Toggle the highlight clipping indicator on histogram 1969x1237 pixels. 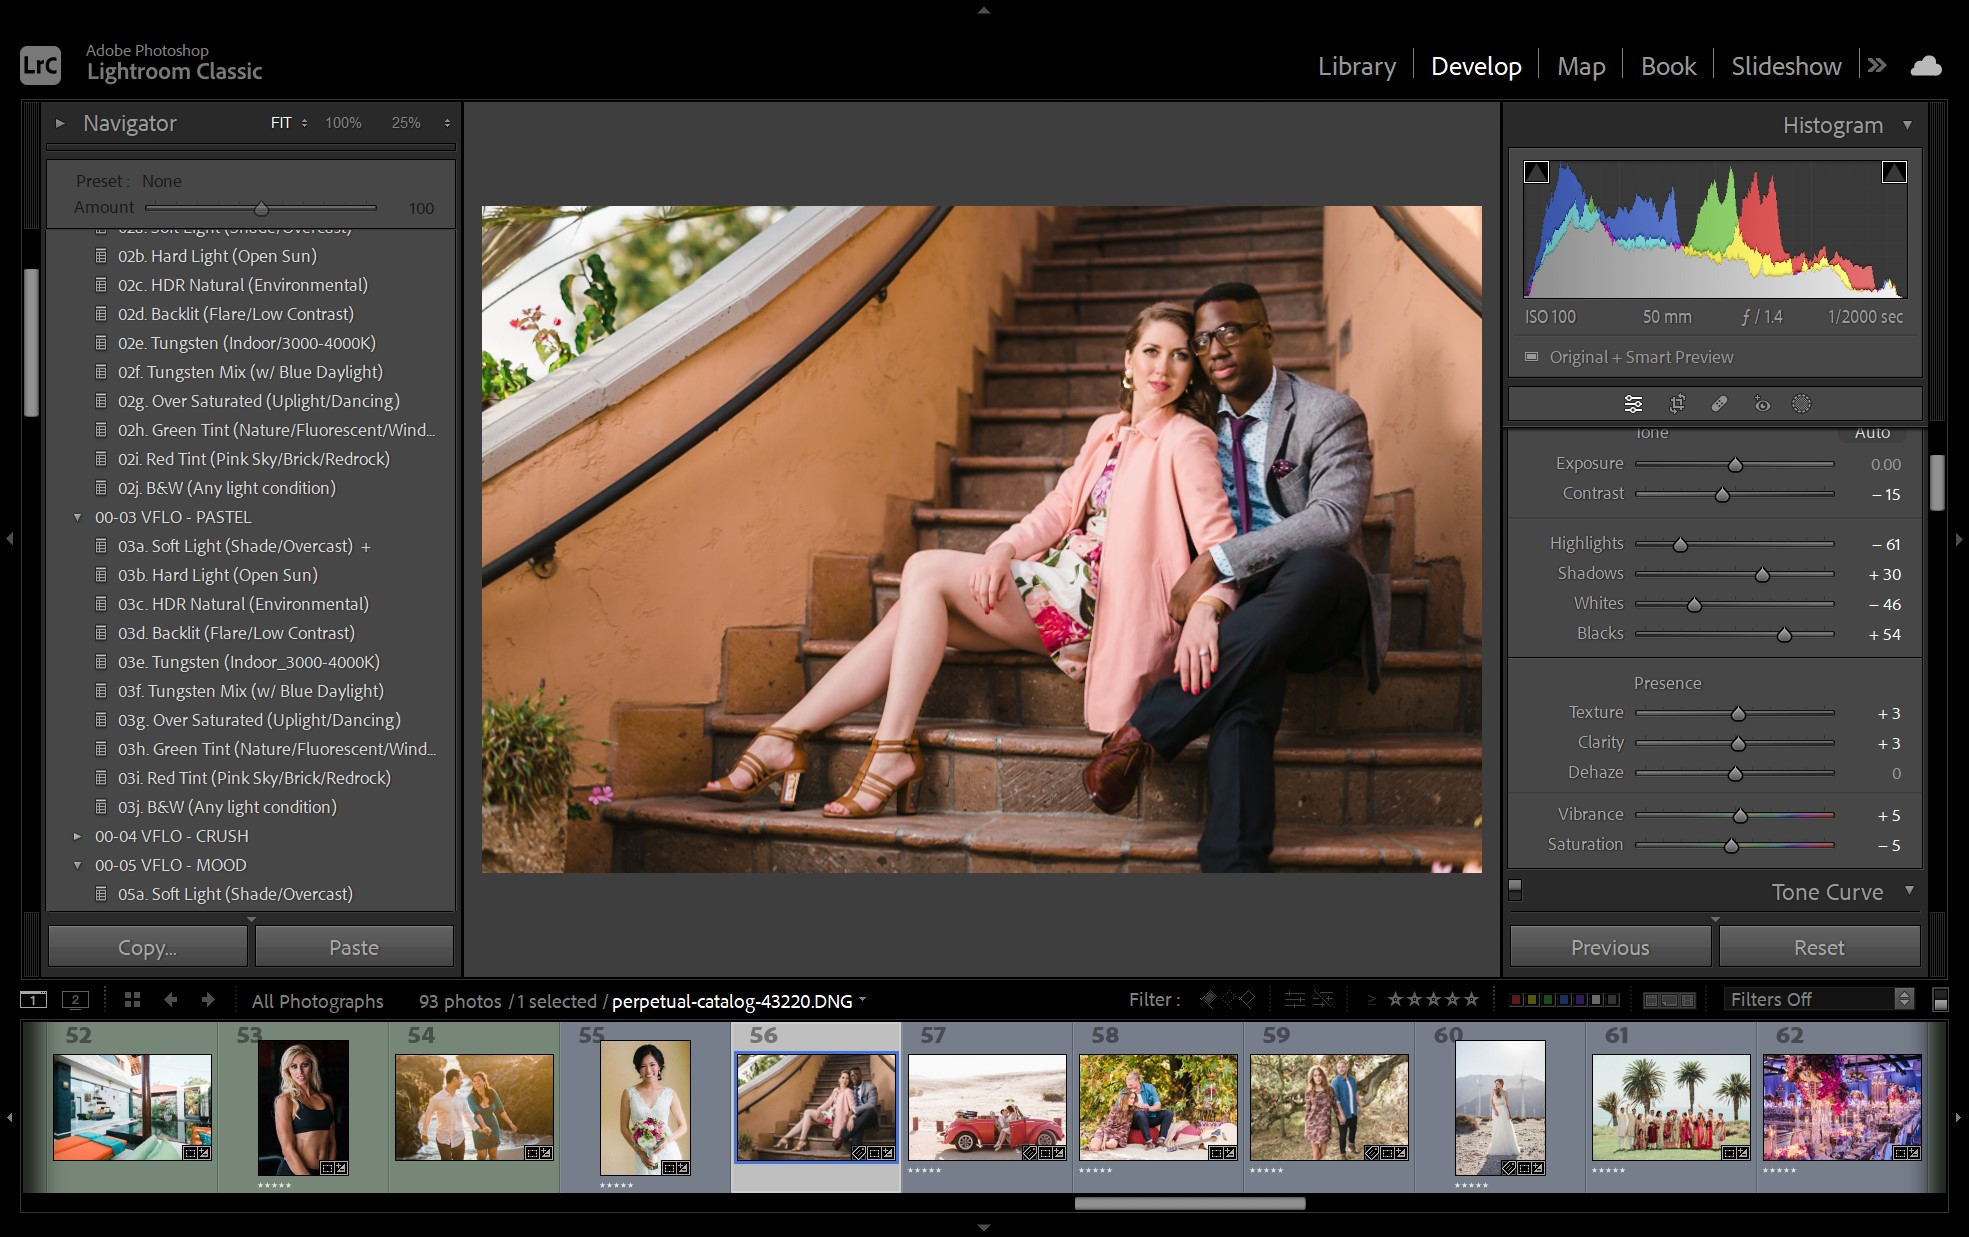[x=1895, y=171]
